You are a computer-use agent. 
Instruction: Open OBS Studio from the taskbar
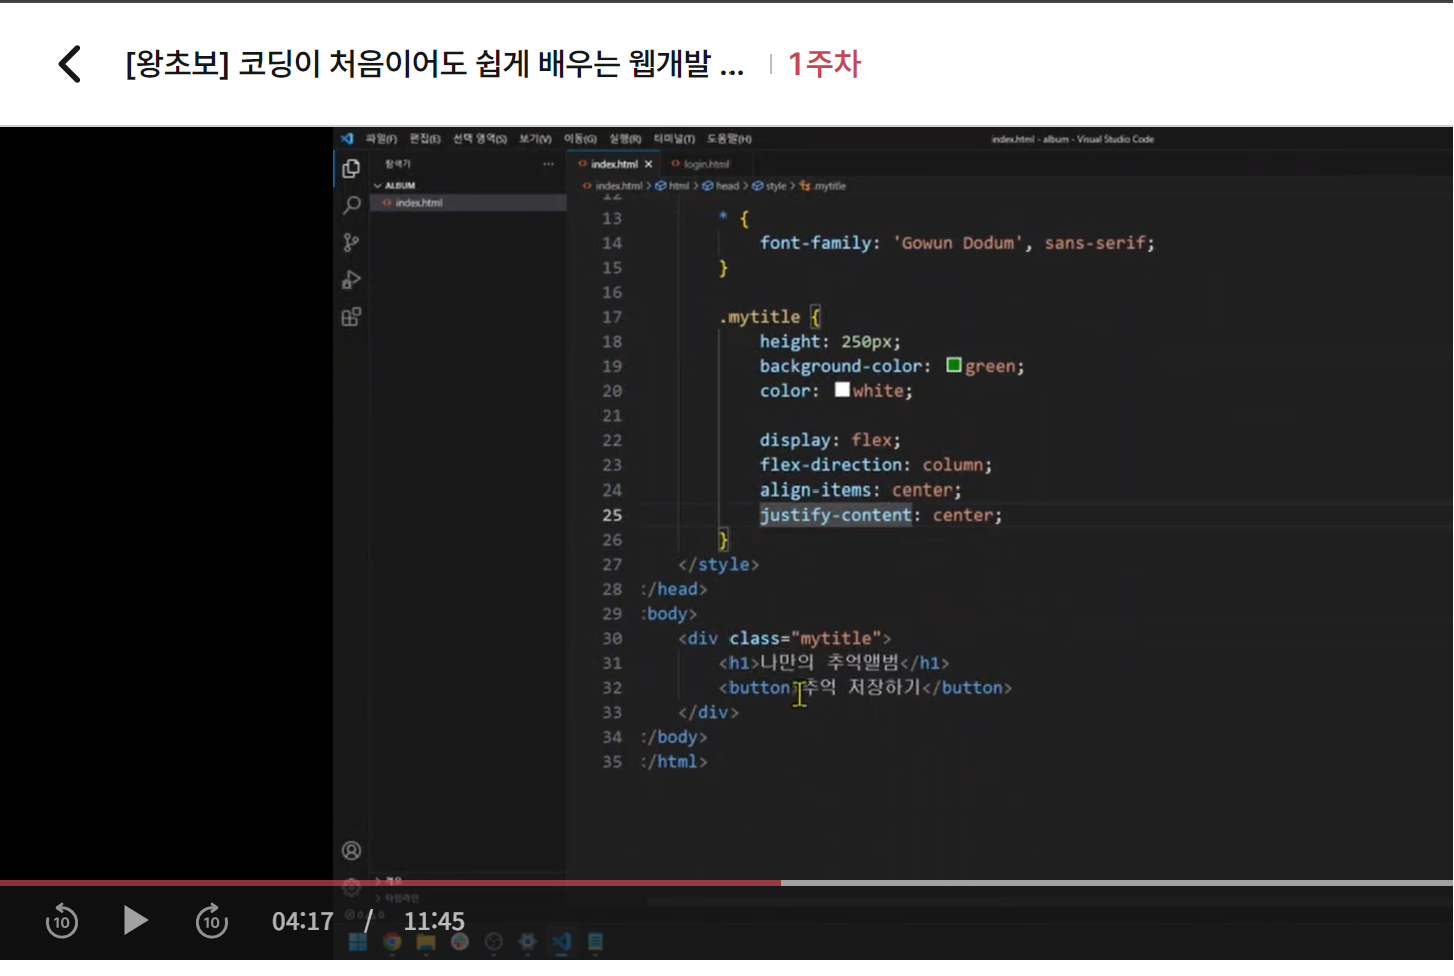tap(494, 942)
